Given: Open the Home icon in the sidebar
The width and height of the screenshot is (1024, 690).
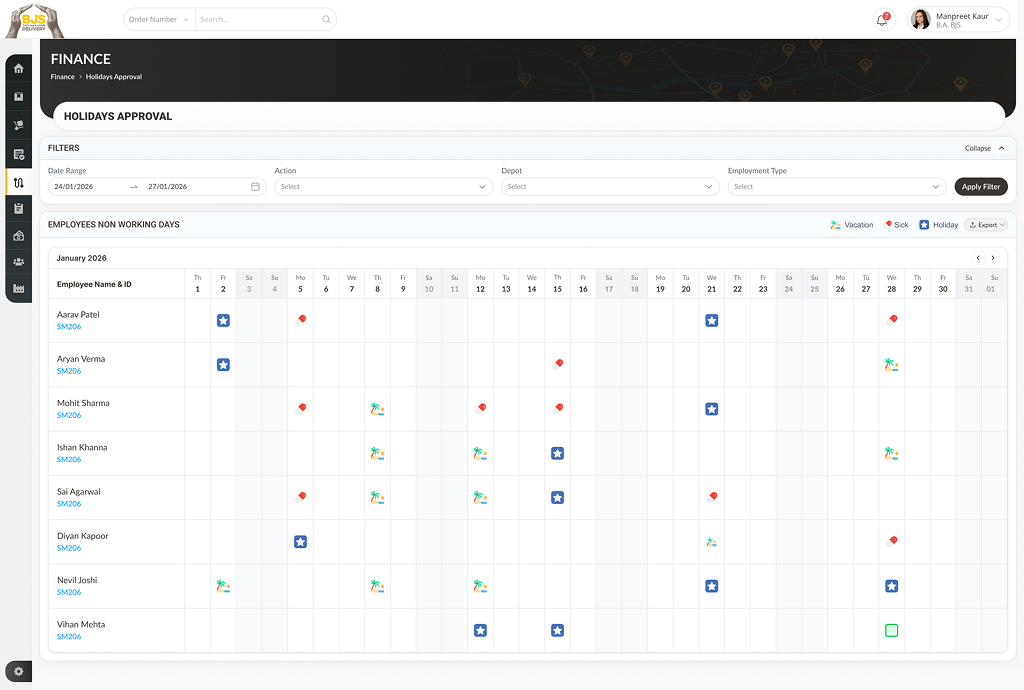Looking at the screenshot, I should (x=18, y=68).
